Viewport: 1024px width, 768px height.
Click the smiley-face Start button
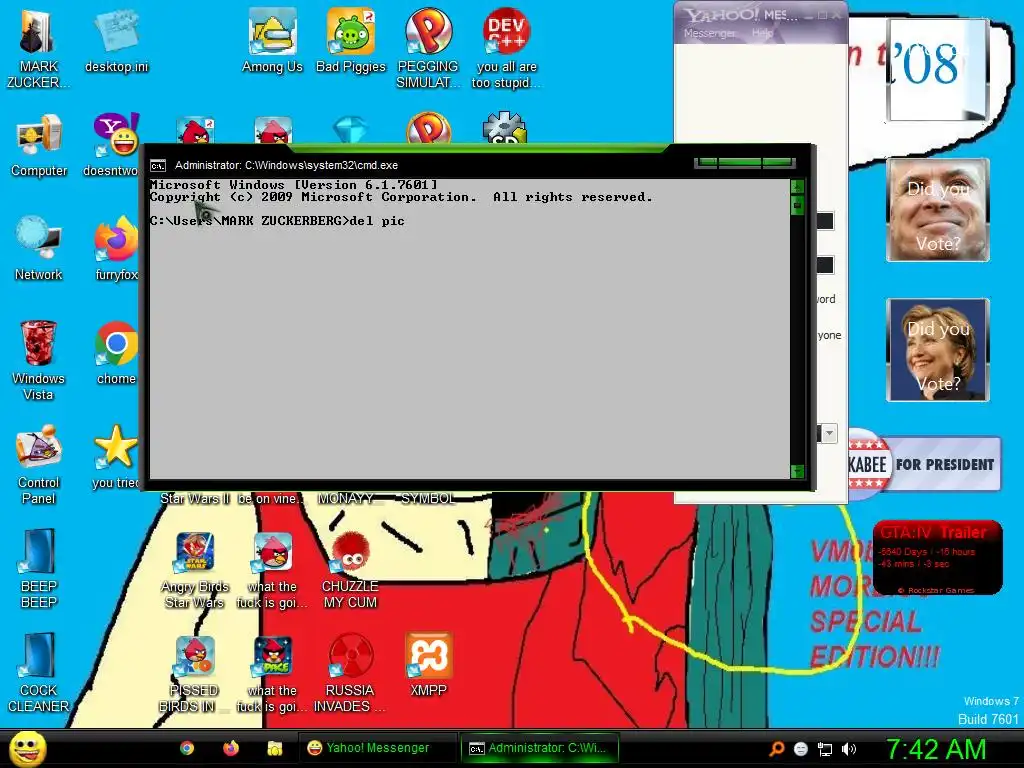pyautogui.click(x=27, y=748)
